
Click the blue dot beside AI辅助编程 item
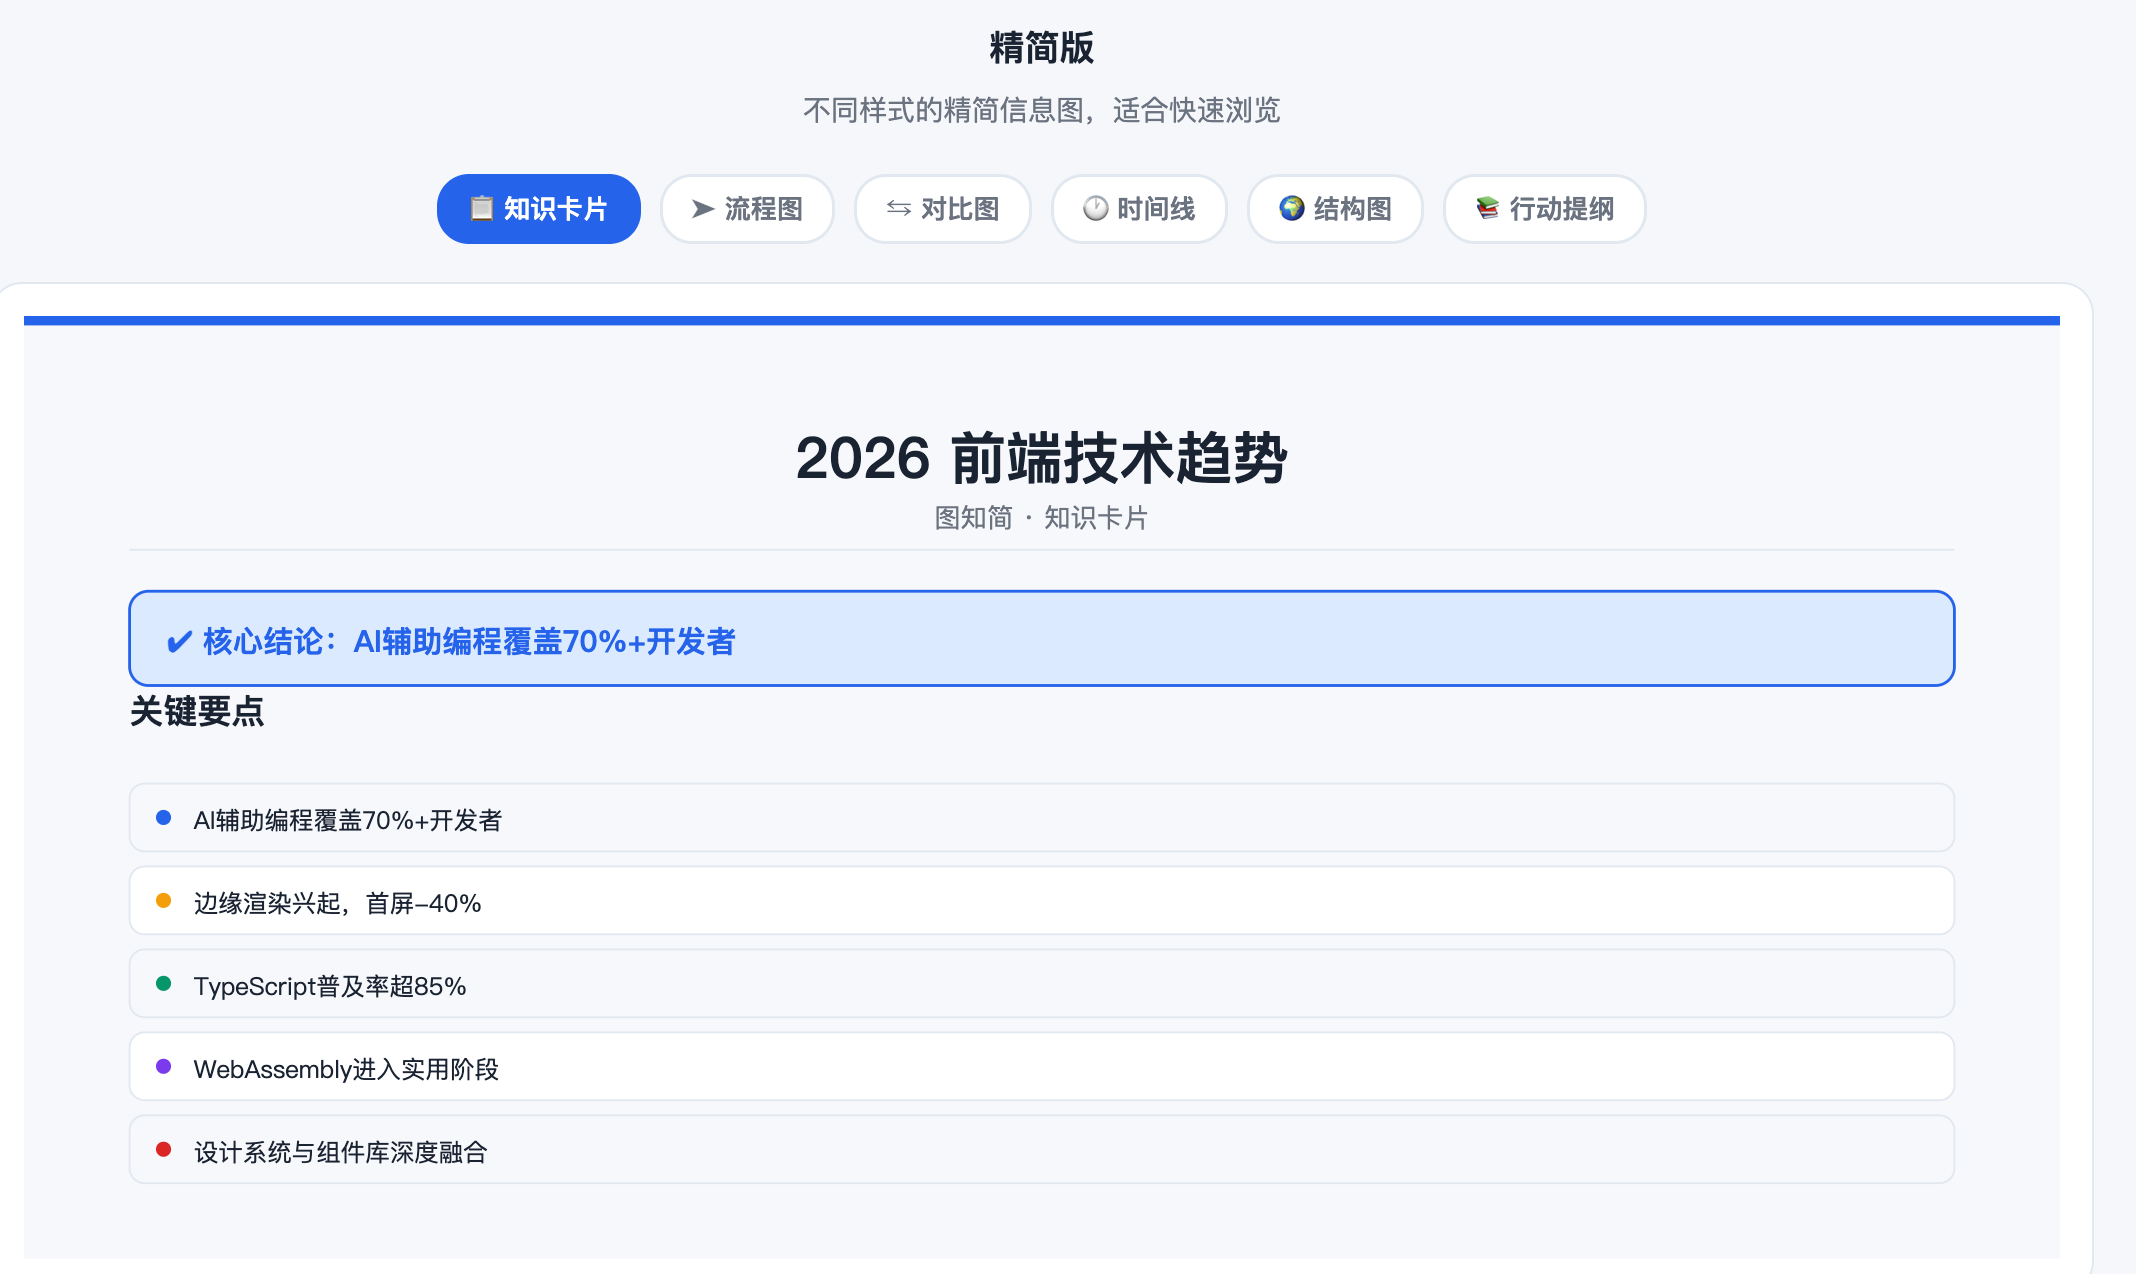point(164,818)
